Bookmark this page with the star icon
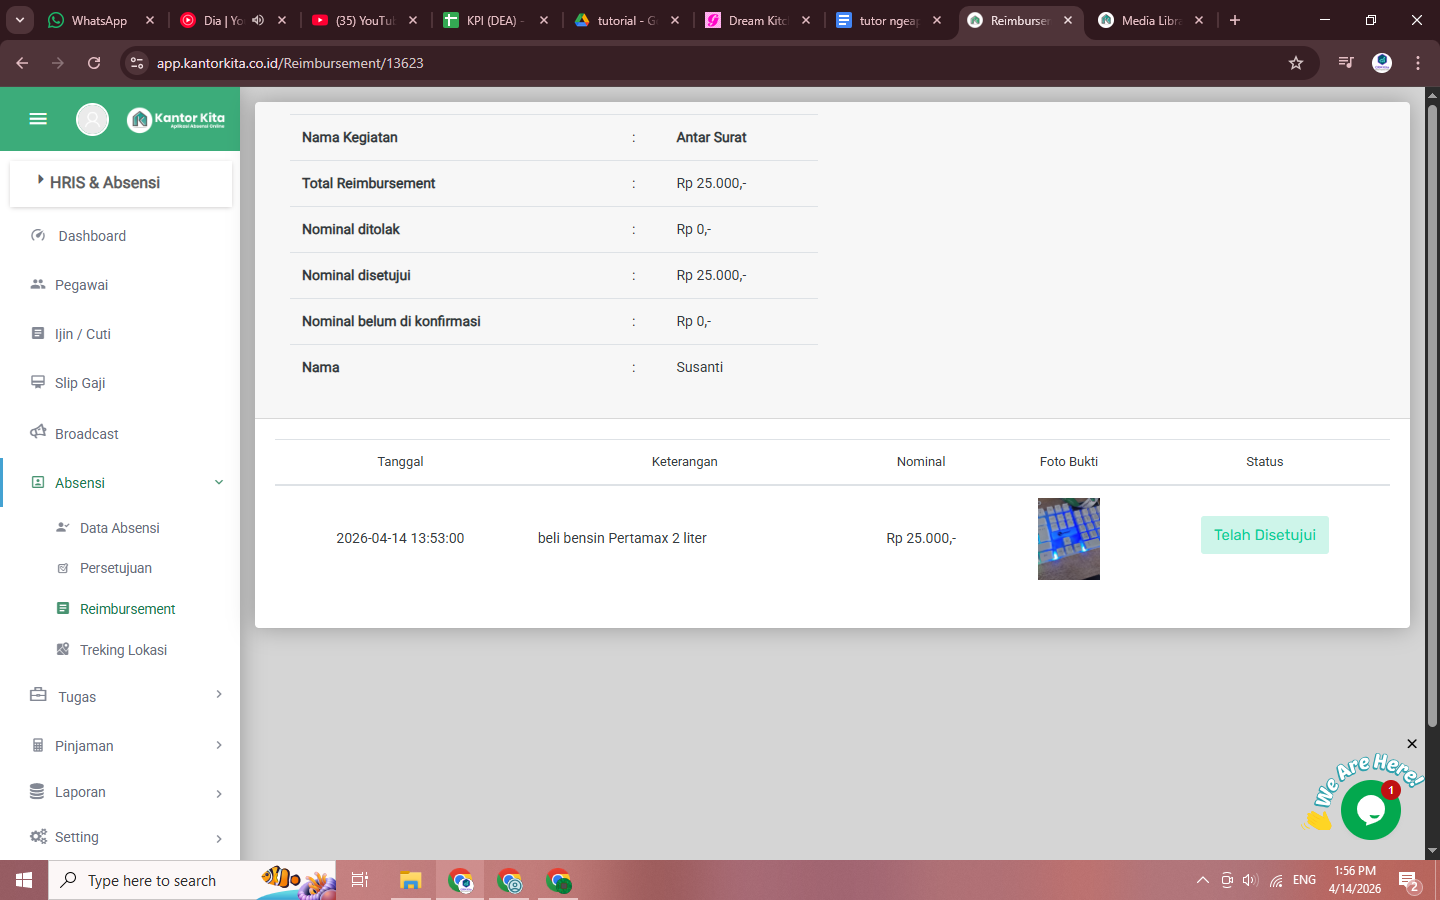 [x=1296, y=63]
